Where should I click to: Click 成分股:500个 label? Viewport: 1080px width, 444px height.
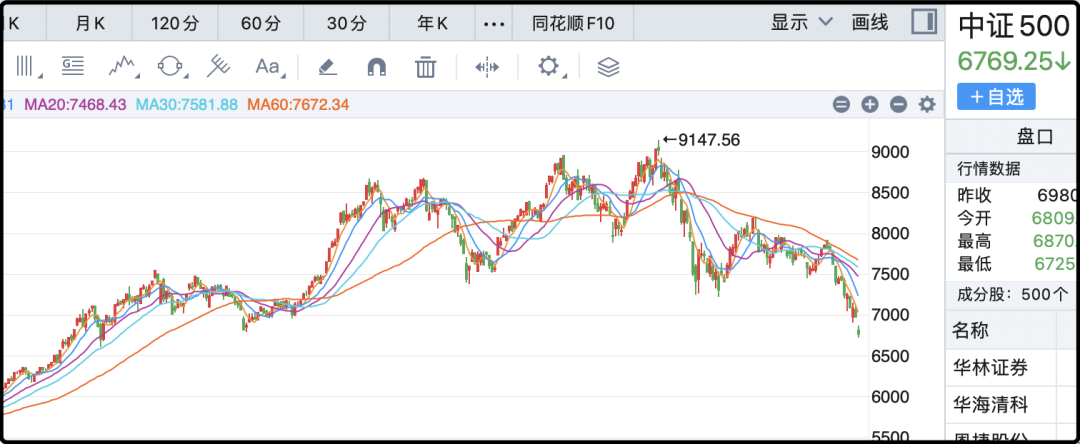coord(1012,295)
